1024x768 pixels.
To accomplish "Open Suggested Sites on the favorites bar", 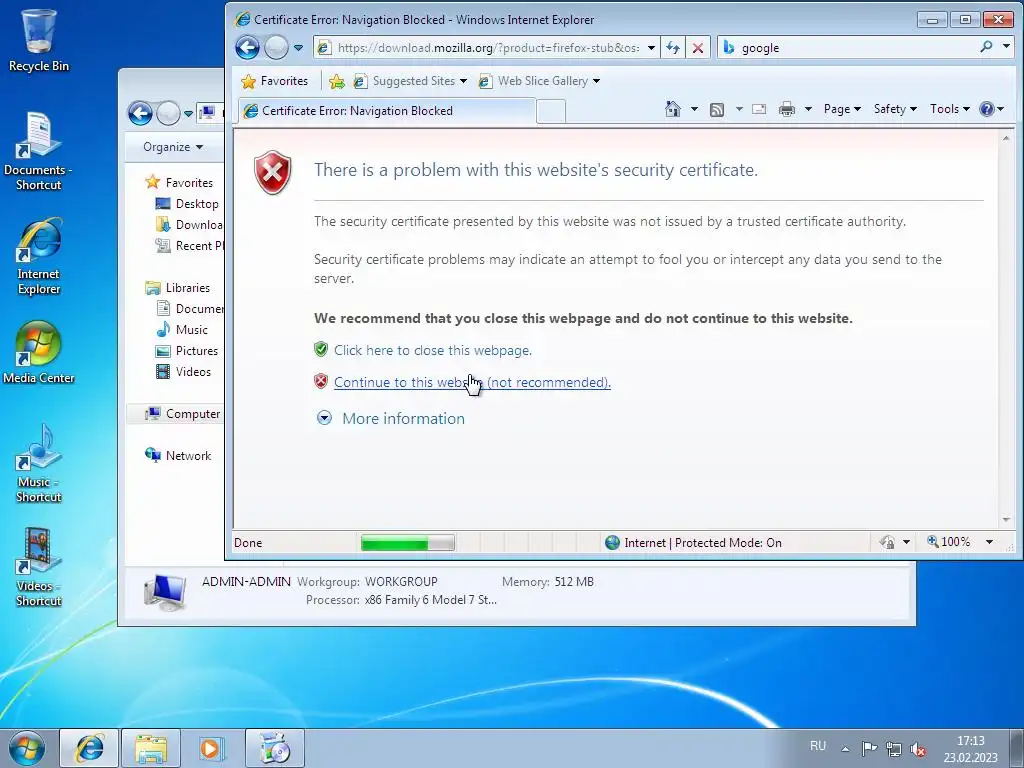I will click(409, 81).
